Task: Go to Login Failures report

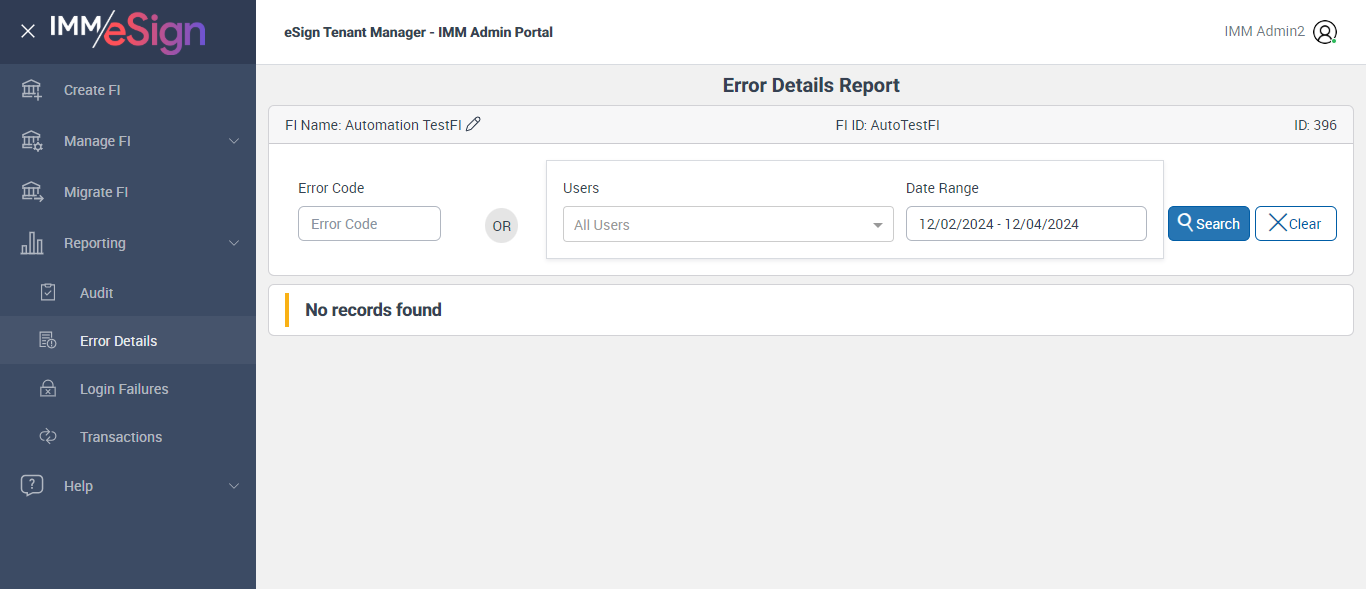Action: click(124, 389)
